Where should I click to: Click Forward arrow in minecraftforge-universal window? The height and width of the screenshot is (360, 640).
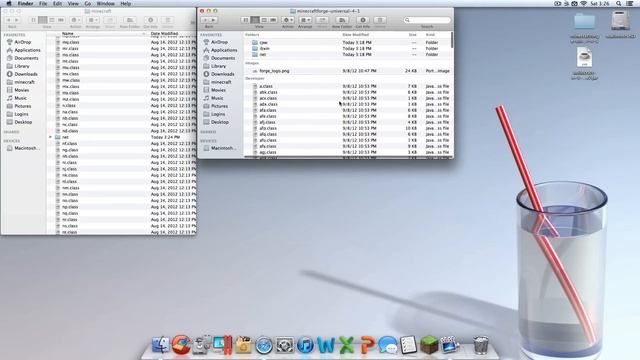(213, 20)
